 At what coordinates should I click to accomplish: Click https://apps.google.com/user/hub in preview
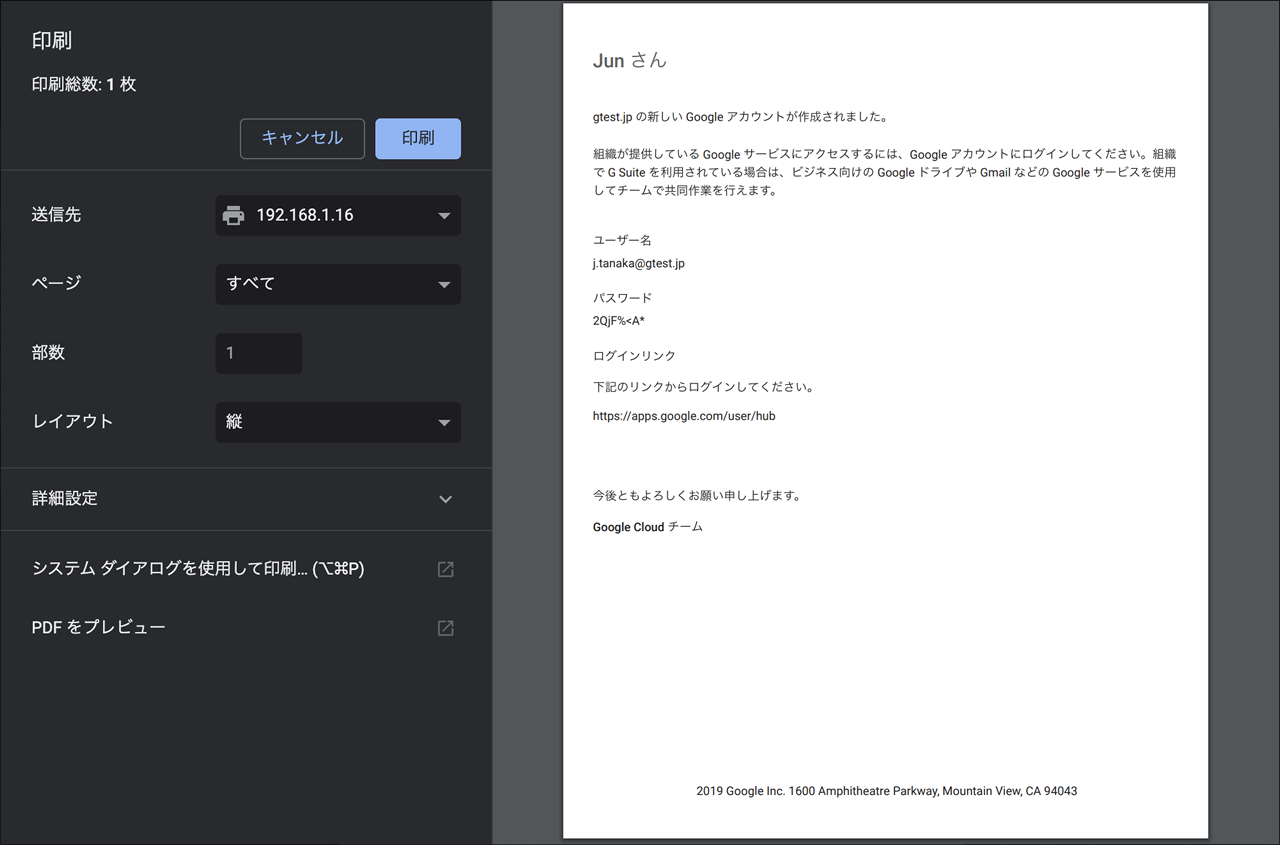coord(684,416)
